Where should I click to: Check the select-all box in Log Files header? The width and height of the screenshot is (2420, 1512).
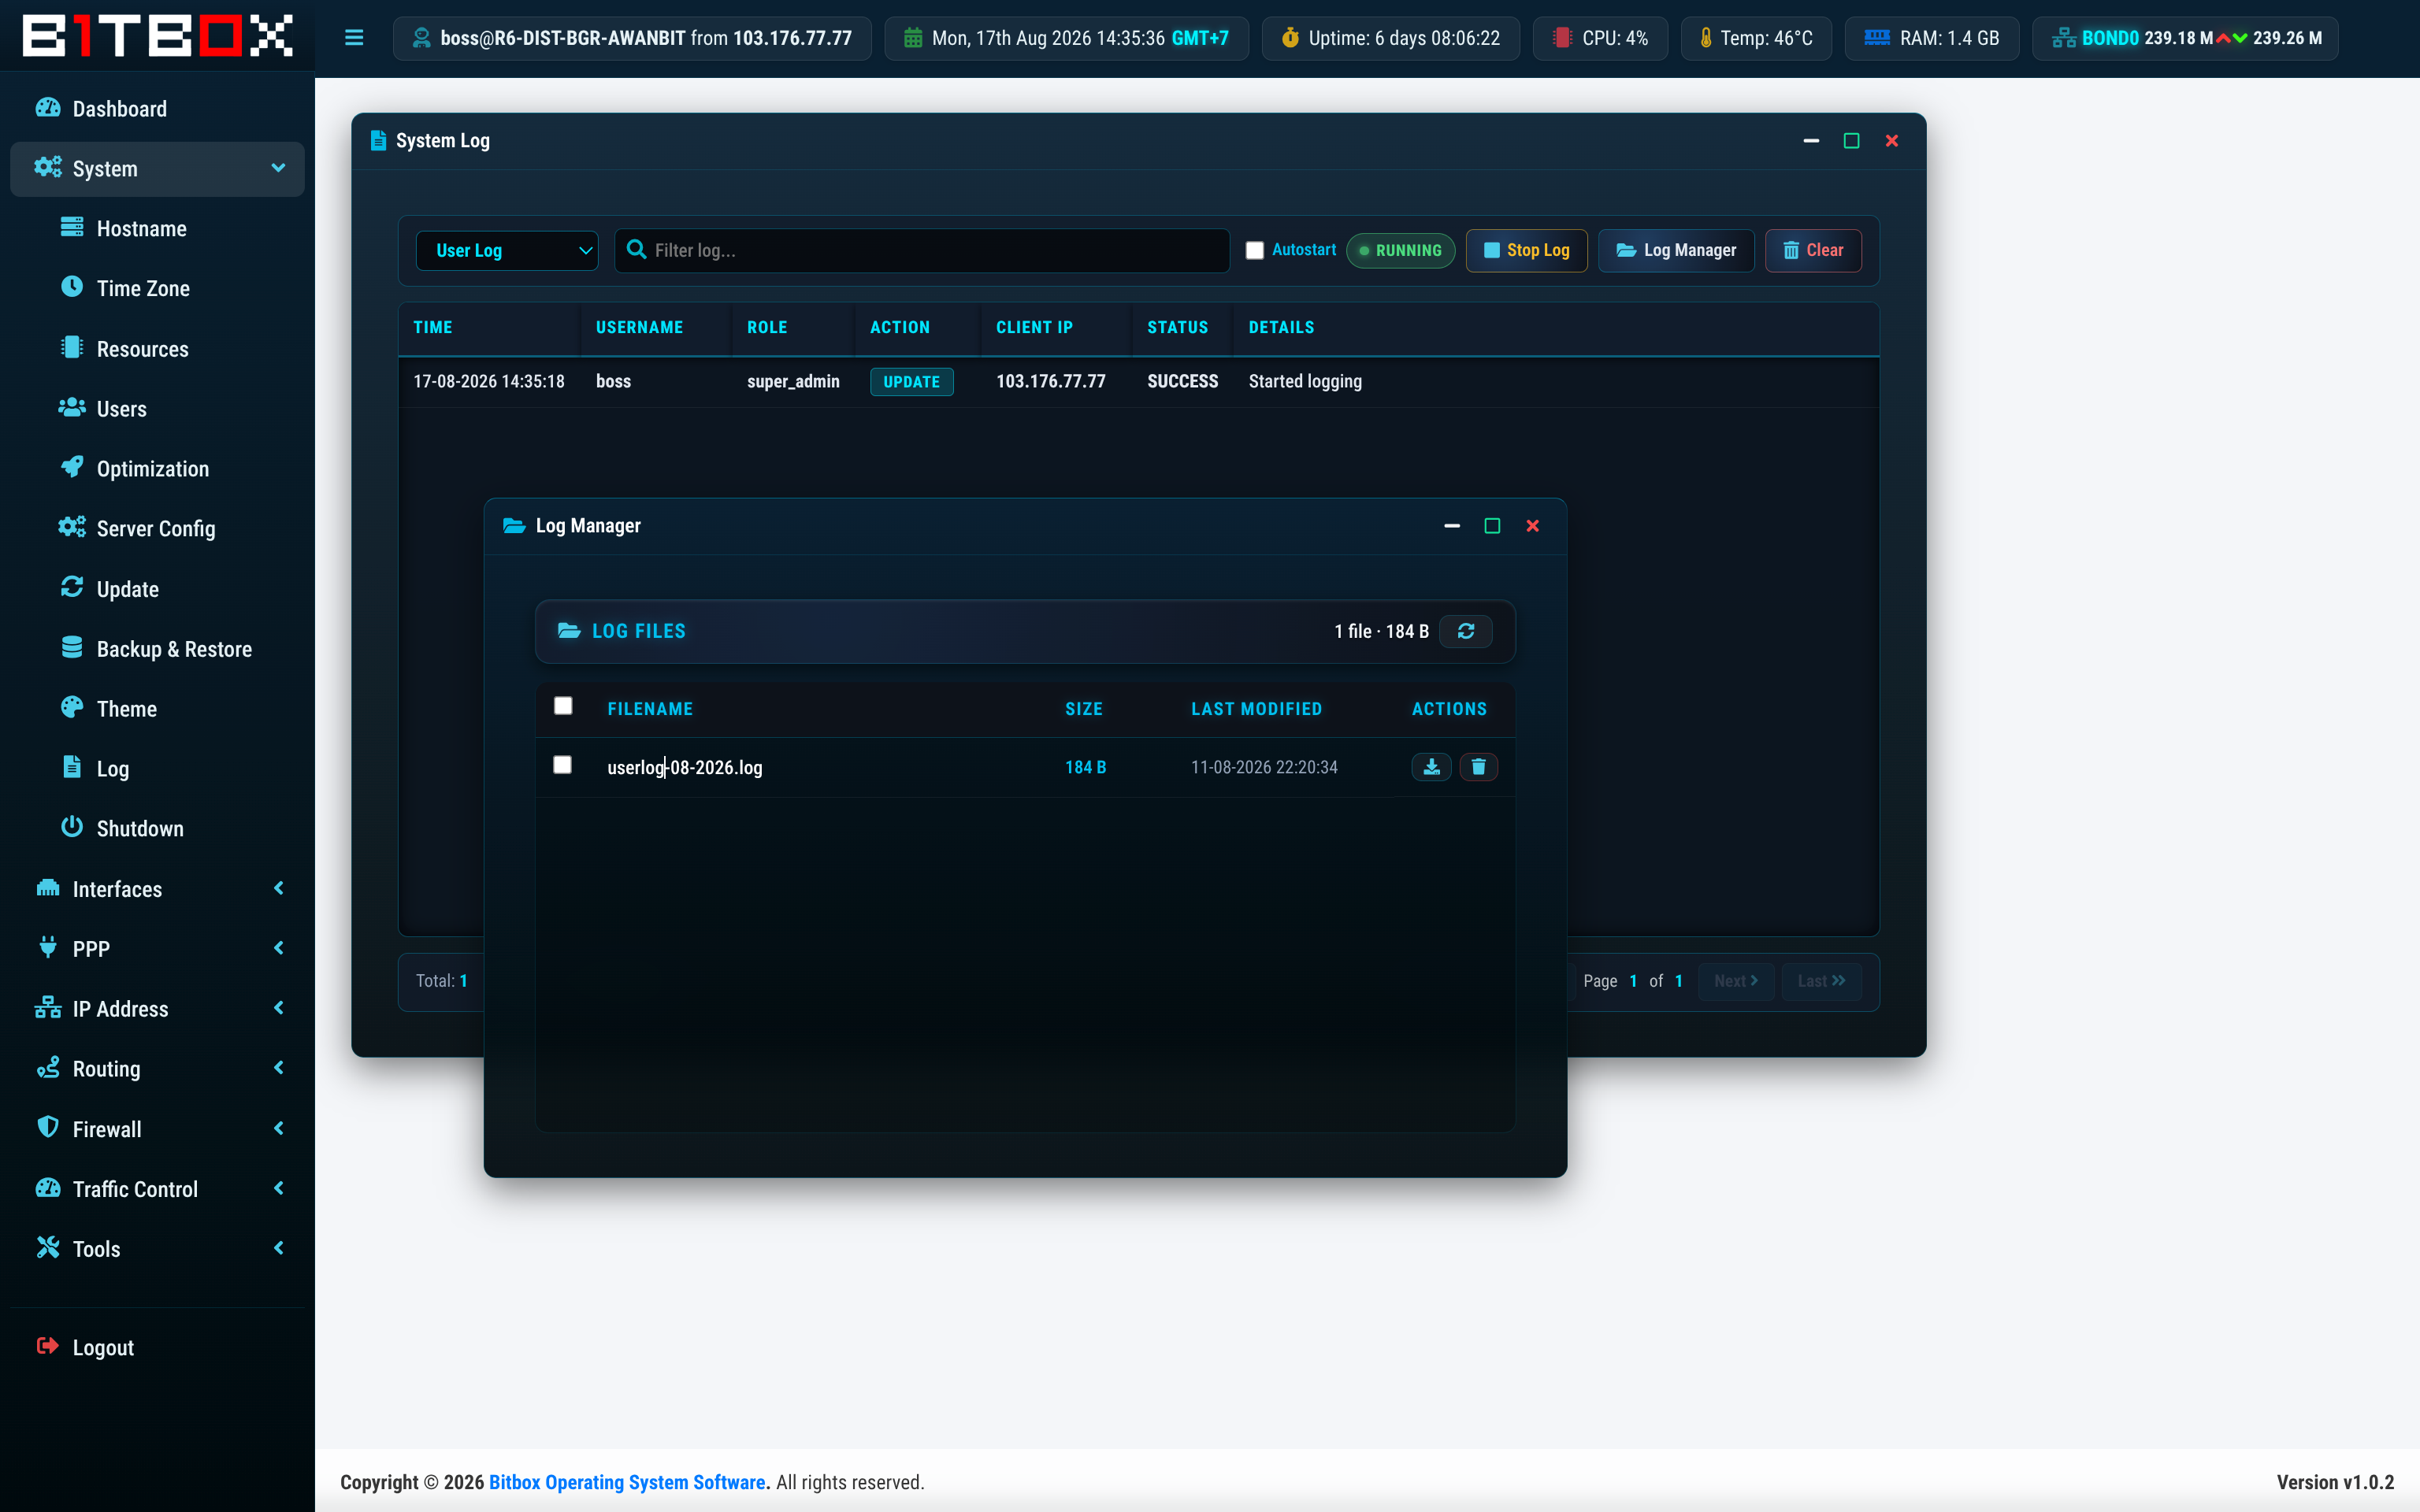point(563,706)
